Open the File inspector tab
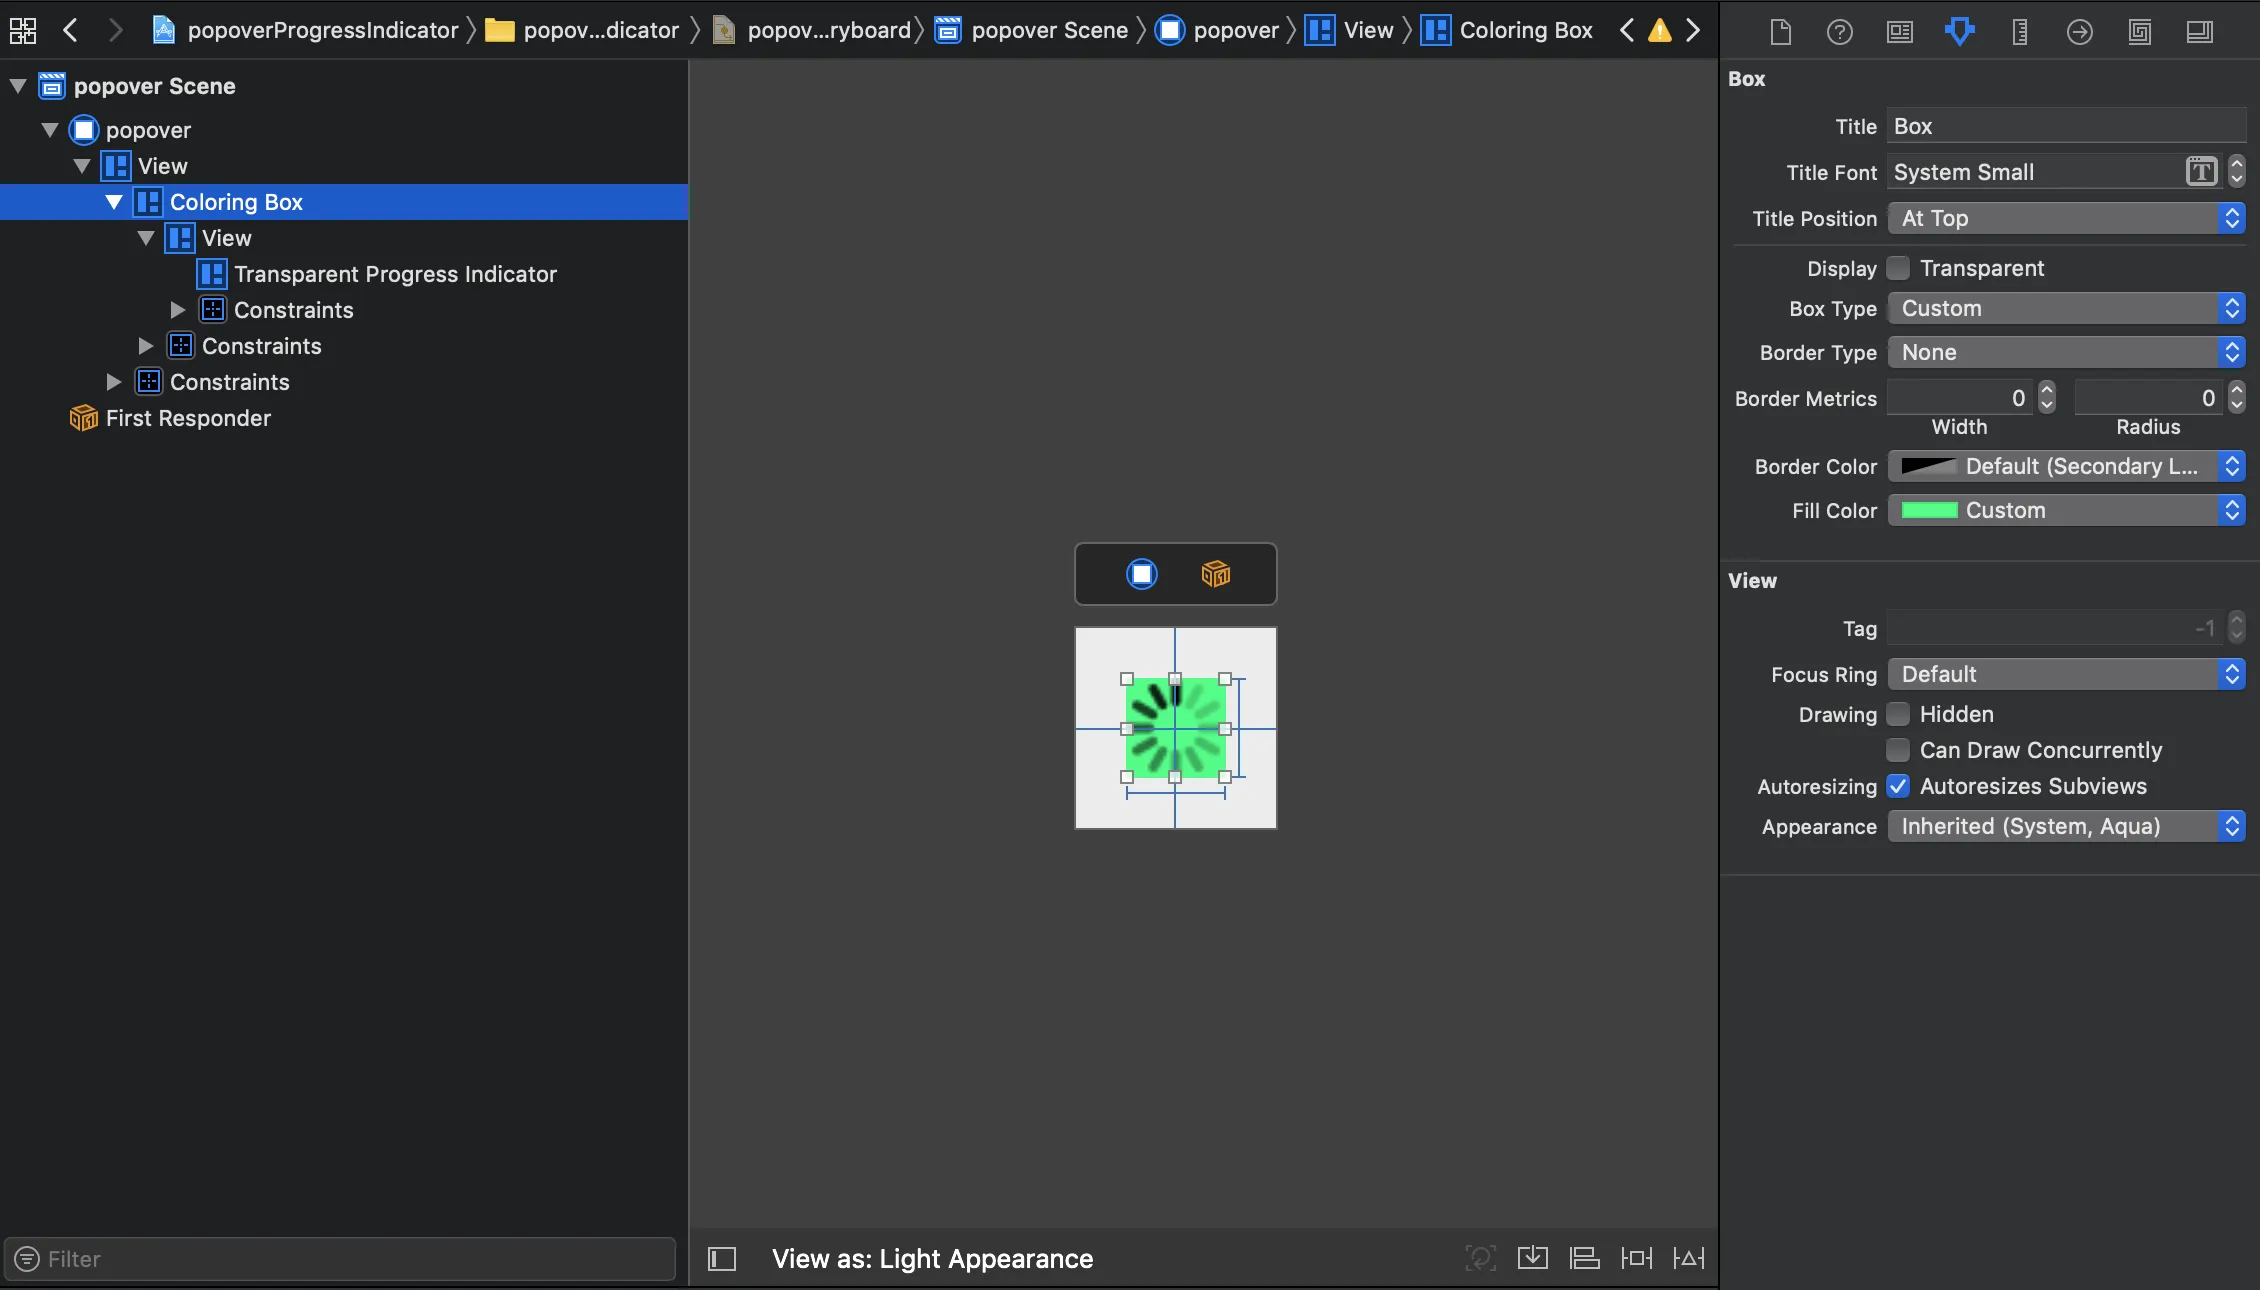 tap(1780, 32)
